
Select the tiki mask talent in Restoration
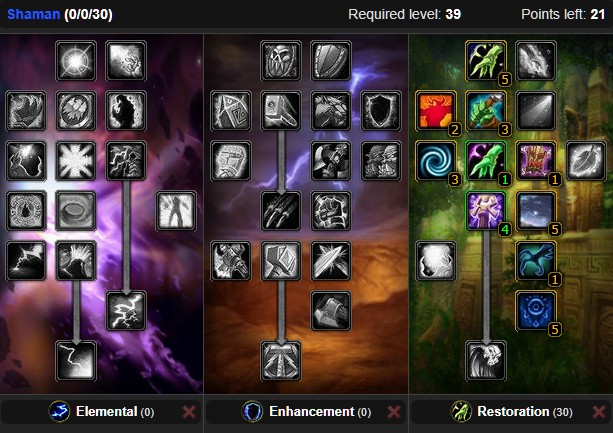536,161
